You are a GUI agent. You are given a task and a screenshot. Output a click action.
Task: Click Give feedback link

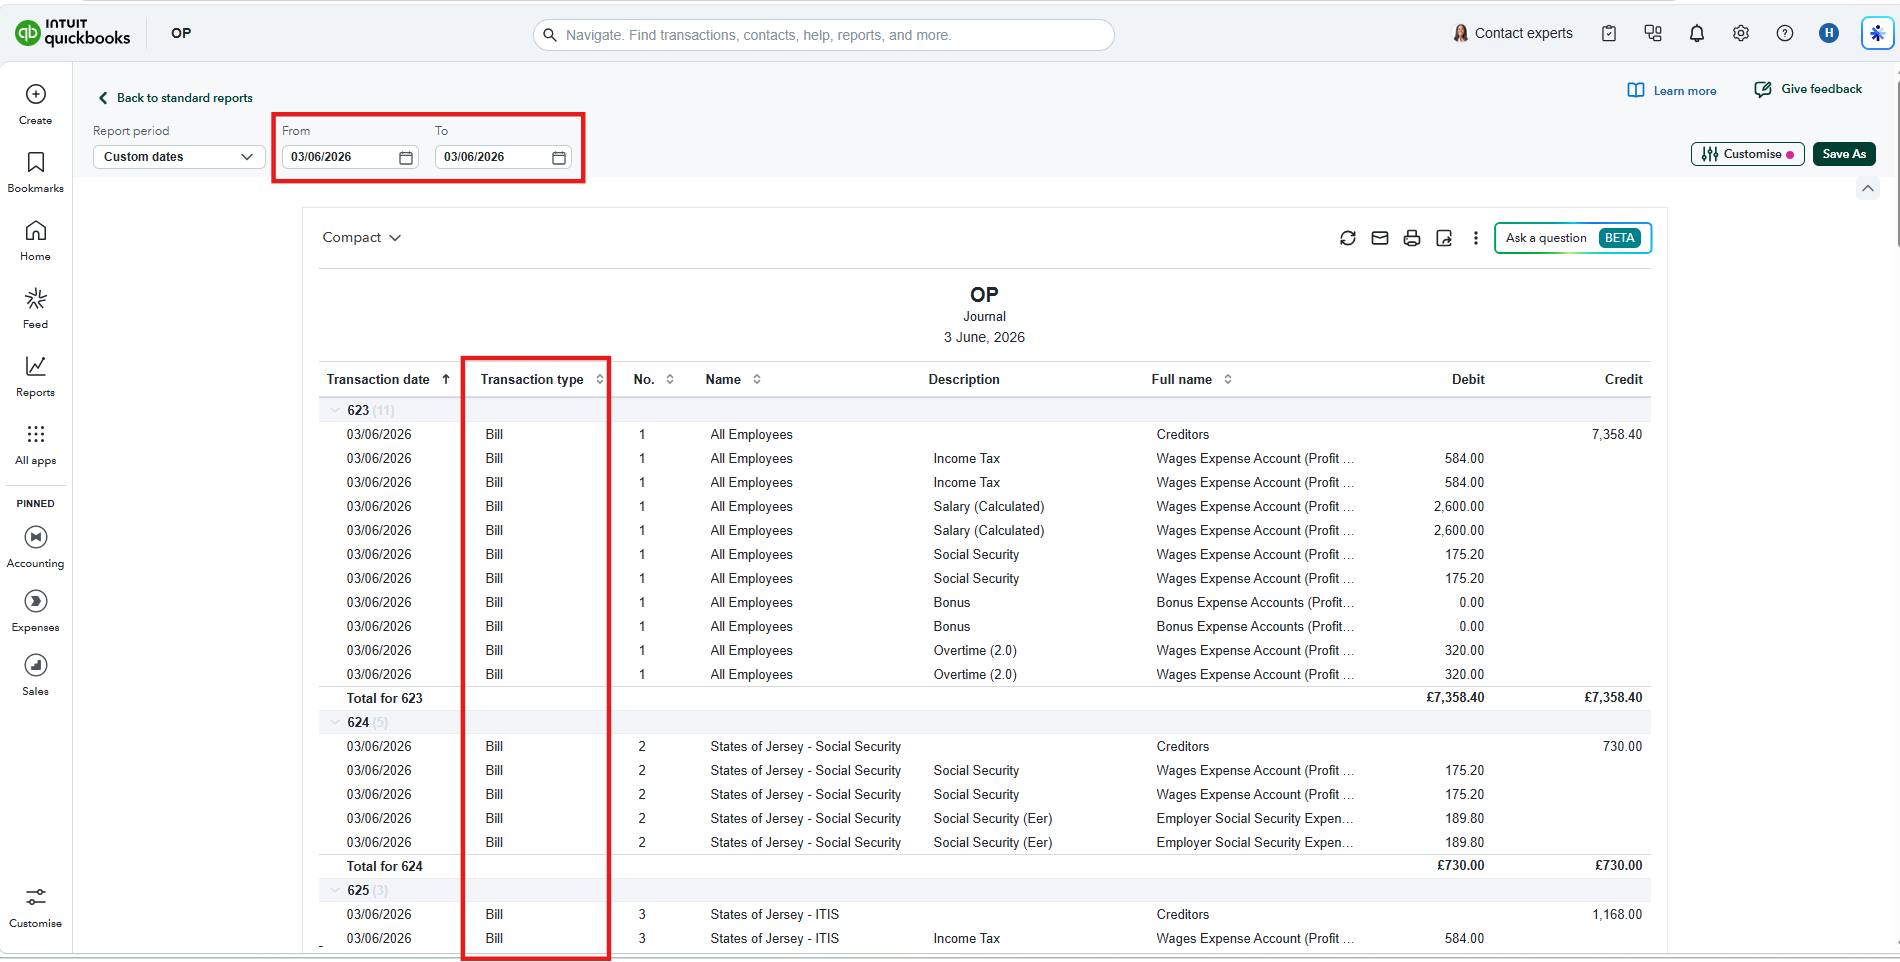click(x=1808, y=89)
